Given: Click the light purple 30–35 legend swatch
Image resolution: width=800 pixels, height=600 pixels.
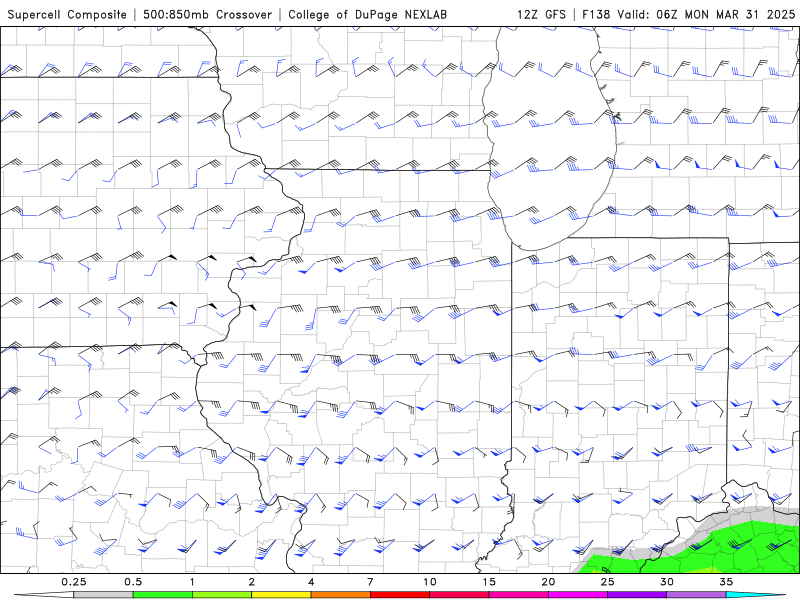Looking at the screenshot, I should pos(696,595).
